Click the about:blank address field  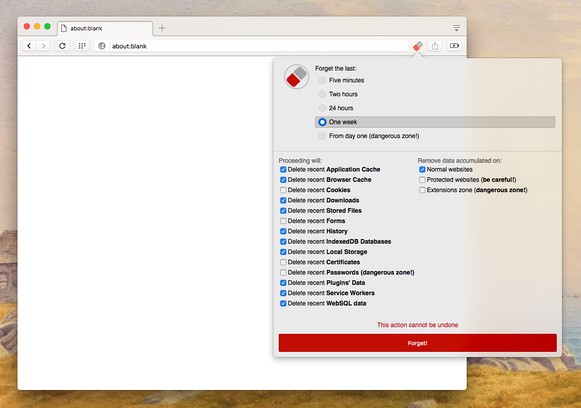coord(252,46)
